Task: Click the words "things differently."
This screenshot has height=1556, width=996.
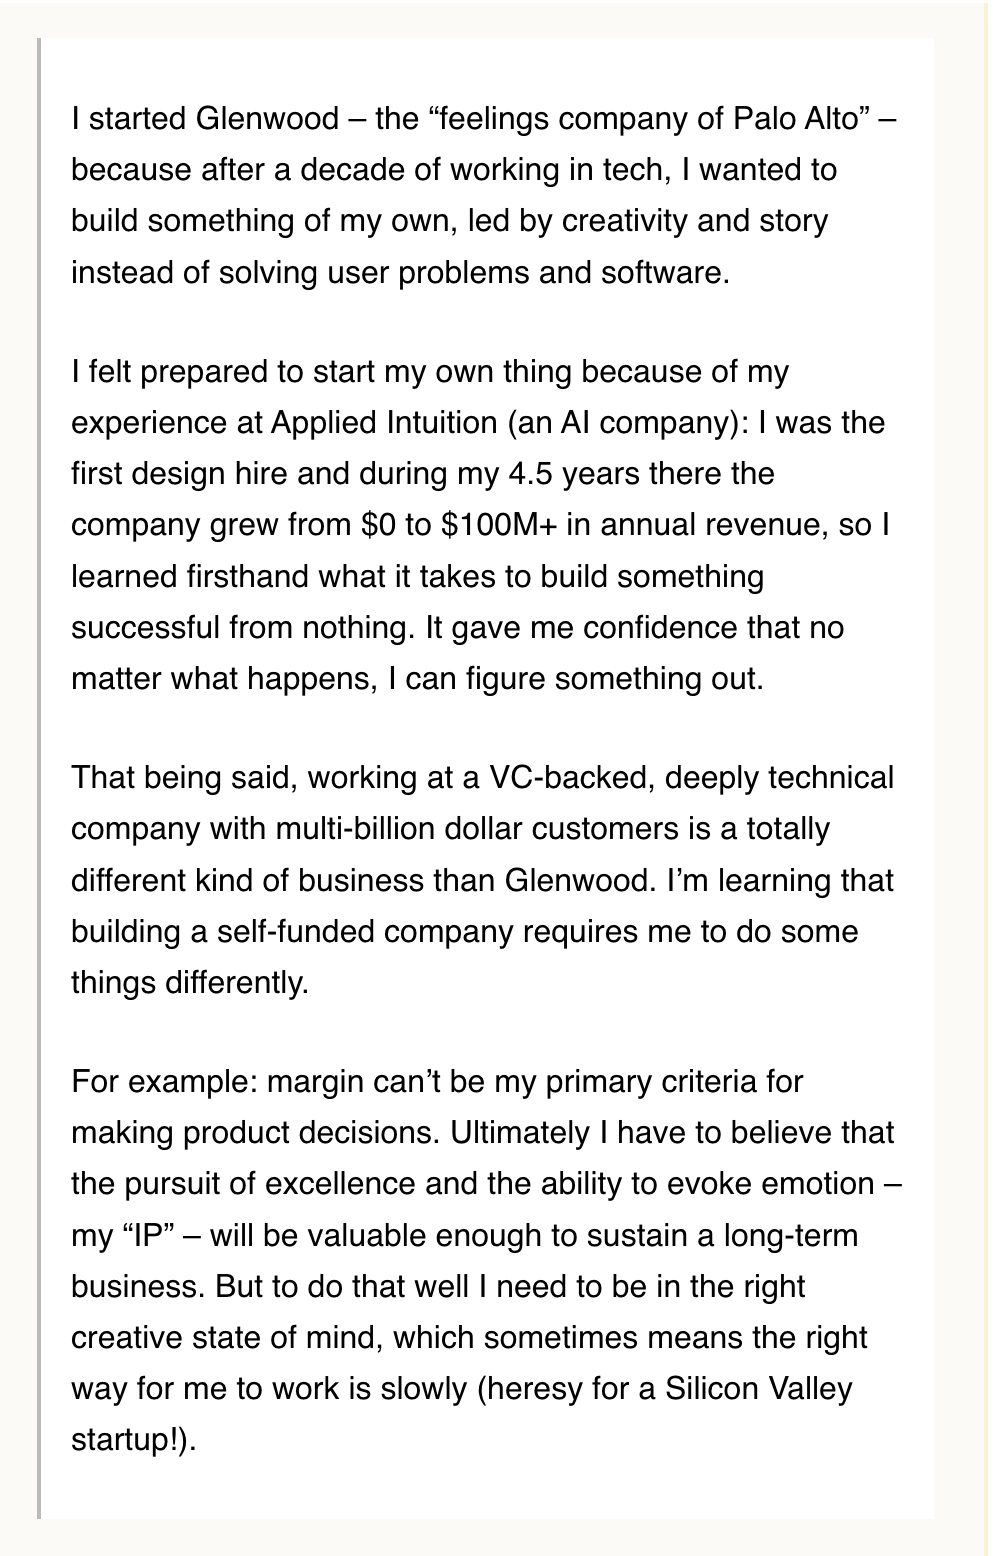Action: pyautogui.click(x=189, y=983)
